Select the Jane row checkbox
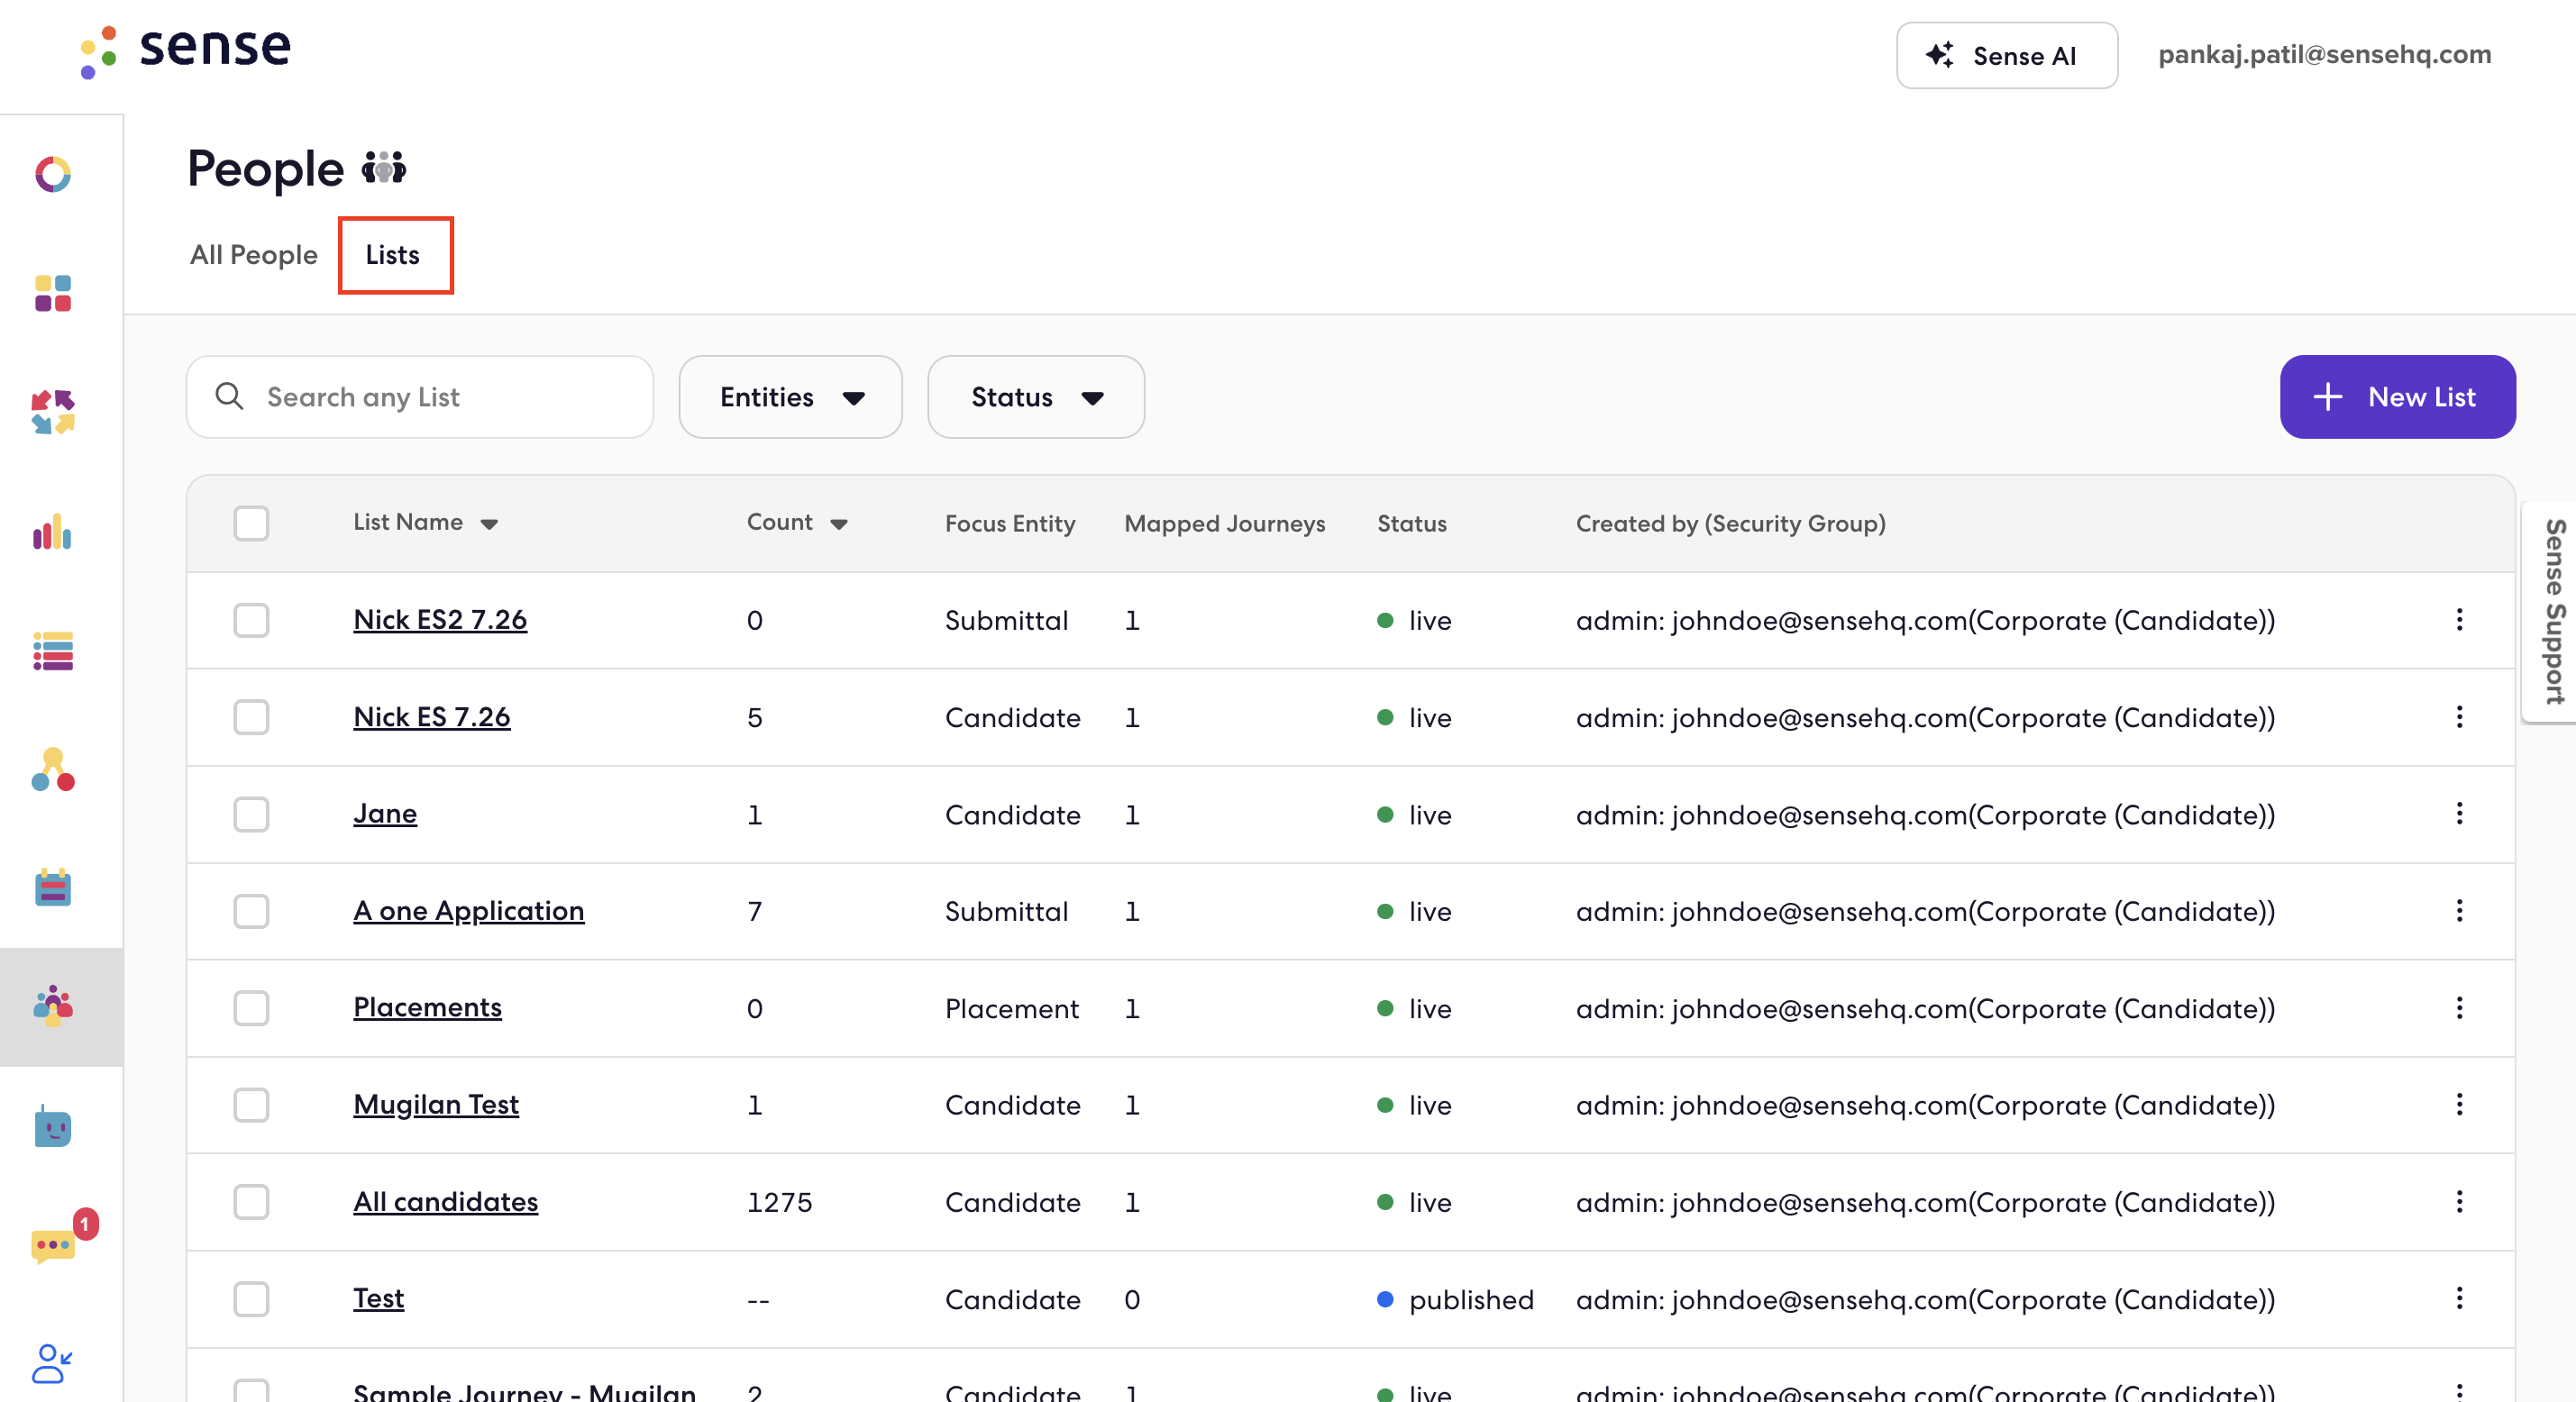Viewport: 2576px width, 1402px height. click(251, 814)
